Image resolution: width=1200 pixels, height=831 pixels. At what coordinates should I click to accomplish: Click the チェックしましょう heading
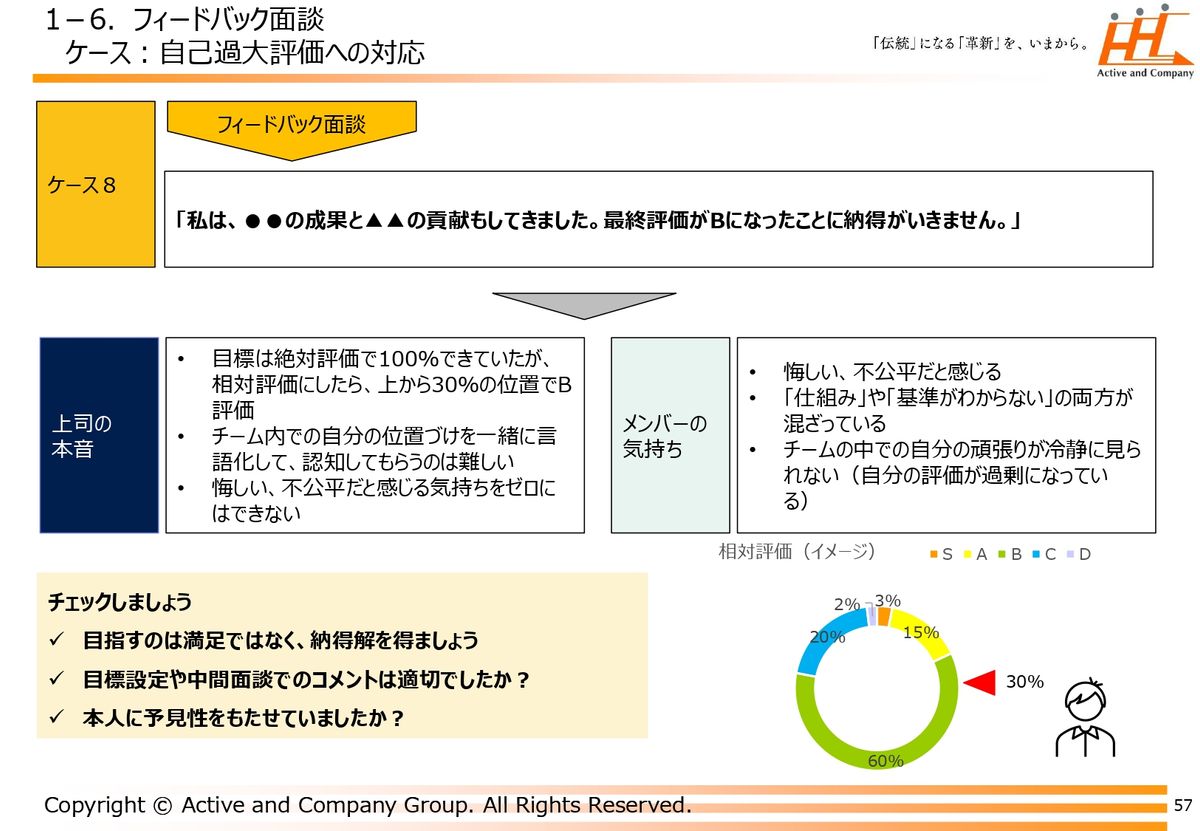(119, 603)
